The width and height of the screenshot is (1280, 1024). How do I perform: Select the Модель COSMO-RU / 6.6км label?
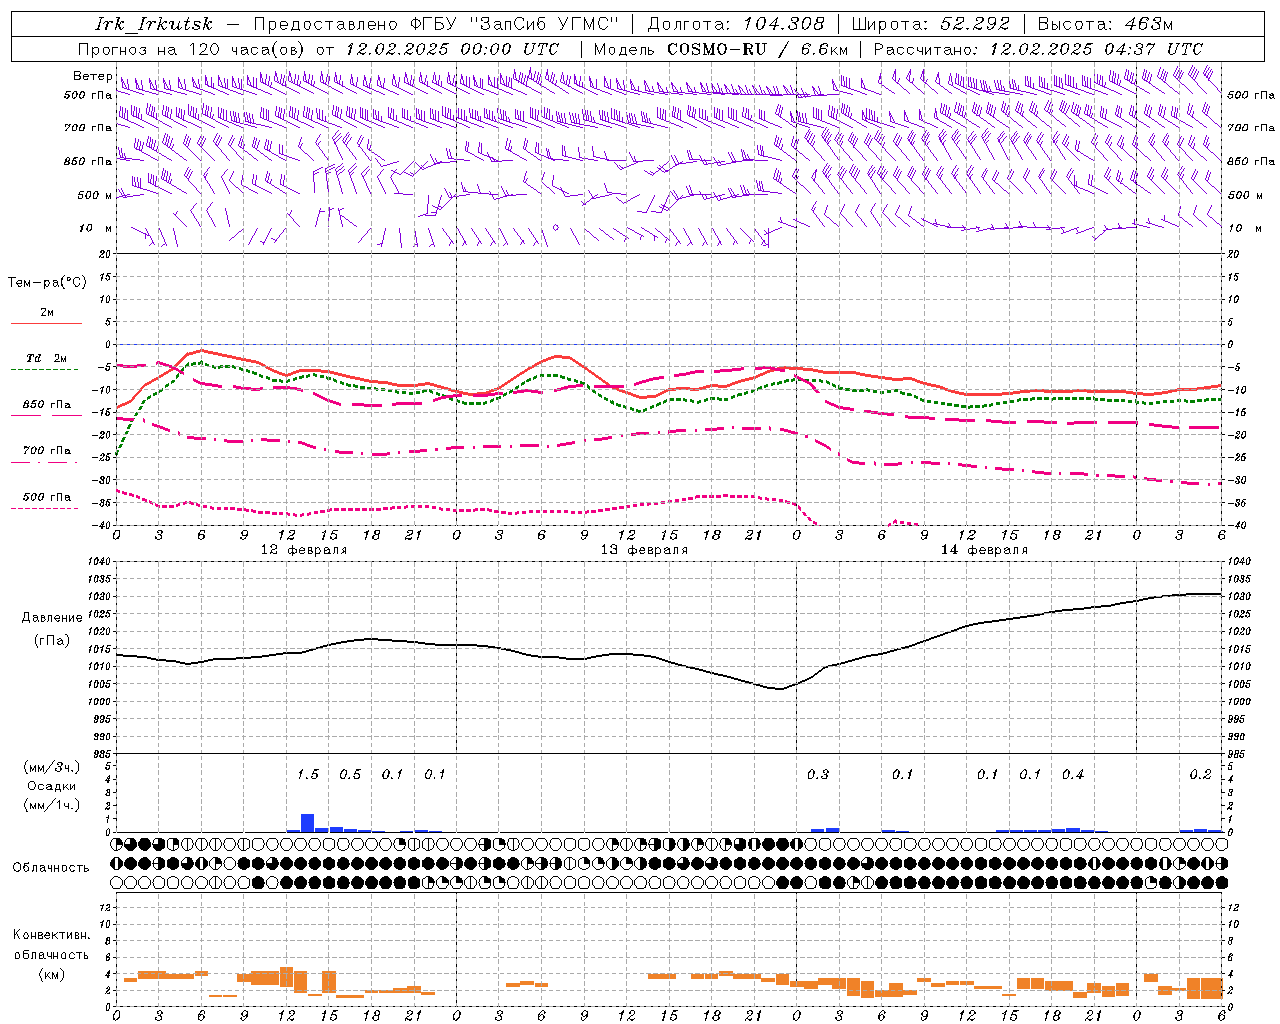[x=720, y=49]
